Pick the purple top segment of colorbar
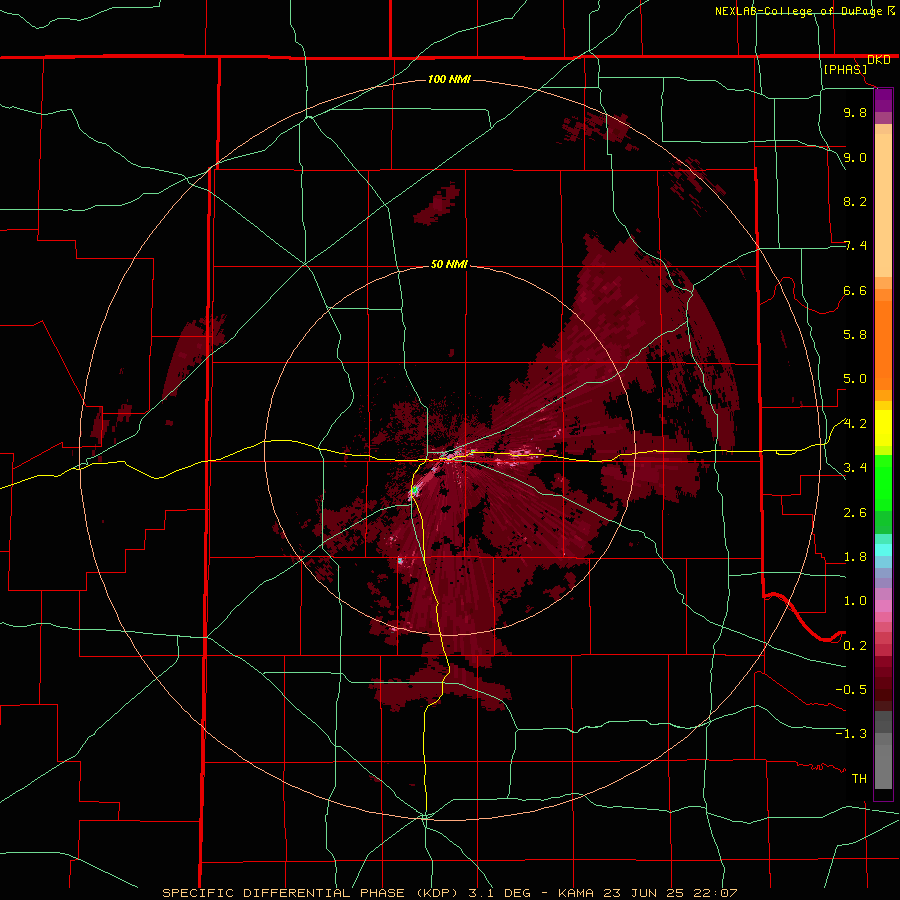 tap(883, 100)
